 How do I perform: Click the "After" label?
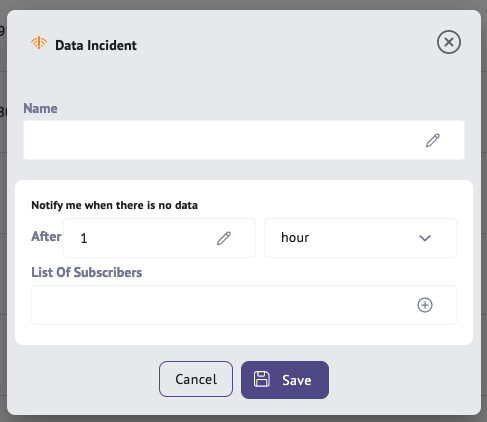tap(46, 236)
